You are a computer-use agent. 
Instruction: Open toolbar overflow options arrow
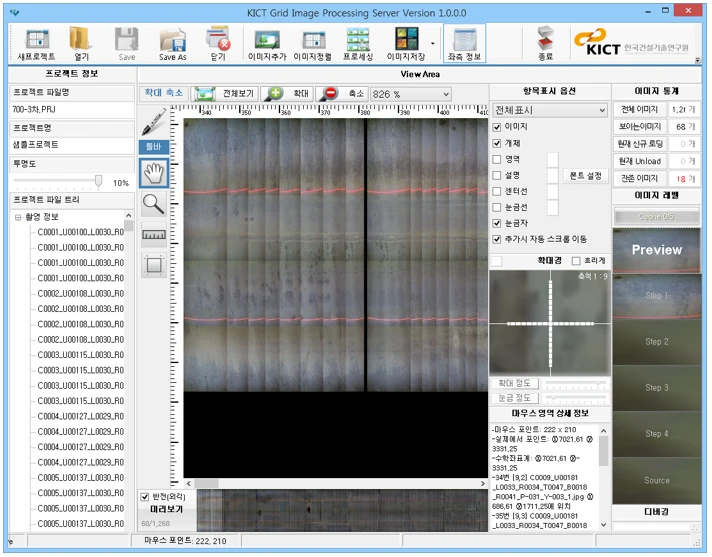click(698, 60)
